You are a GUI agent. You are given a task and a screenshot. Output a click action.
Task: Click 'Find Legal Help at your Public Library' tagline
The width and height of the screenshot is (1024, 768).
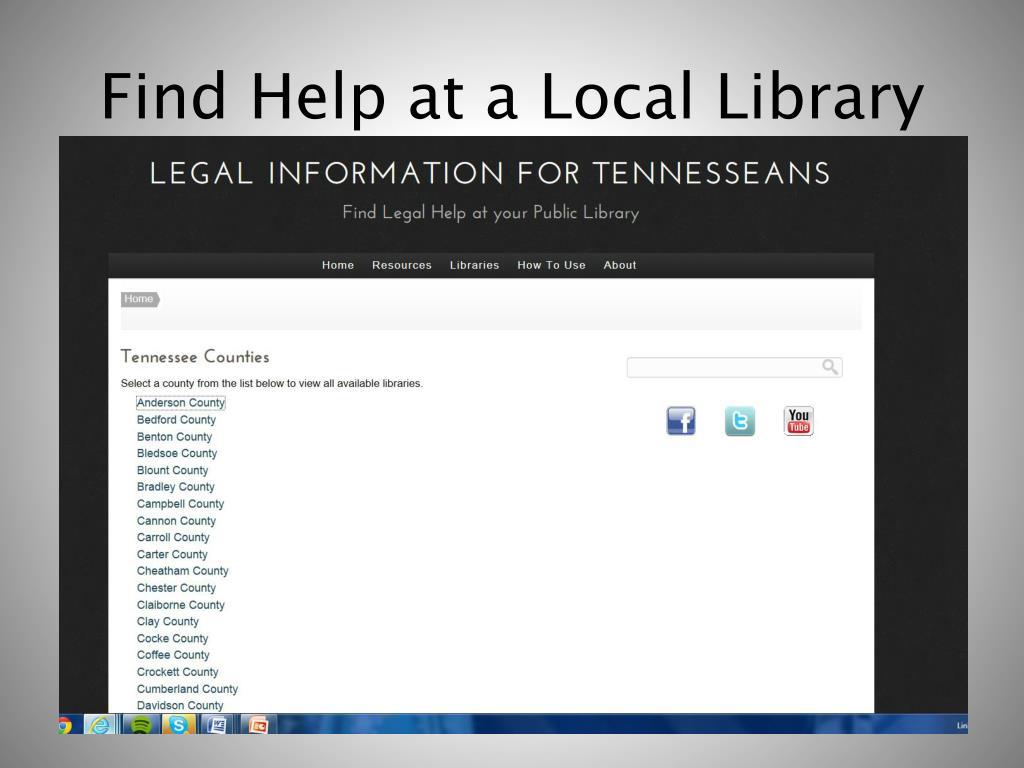[x=490, y=213]
